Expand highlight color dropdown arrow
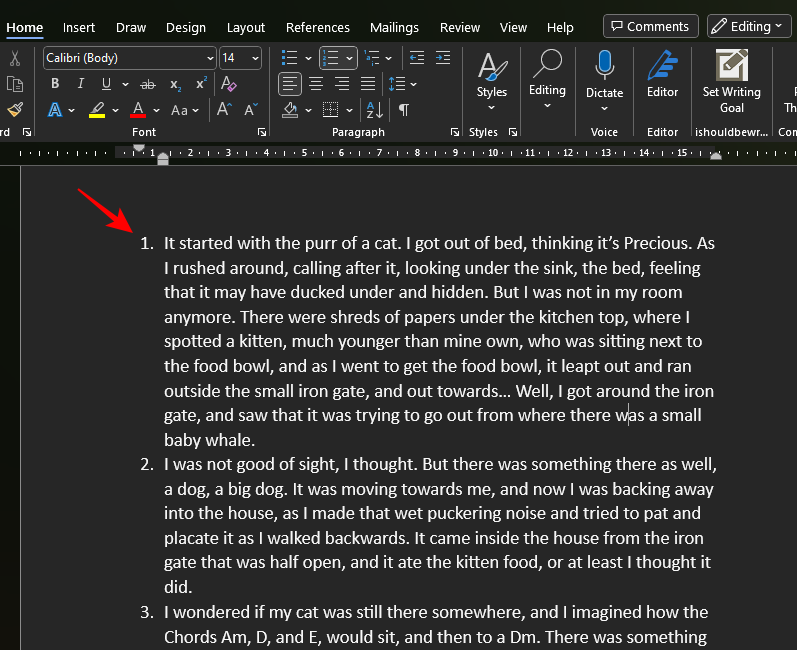Viewport: 797px width, 650px height. pyautogui.click(x=116, y=110)
